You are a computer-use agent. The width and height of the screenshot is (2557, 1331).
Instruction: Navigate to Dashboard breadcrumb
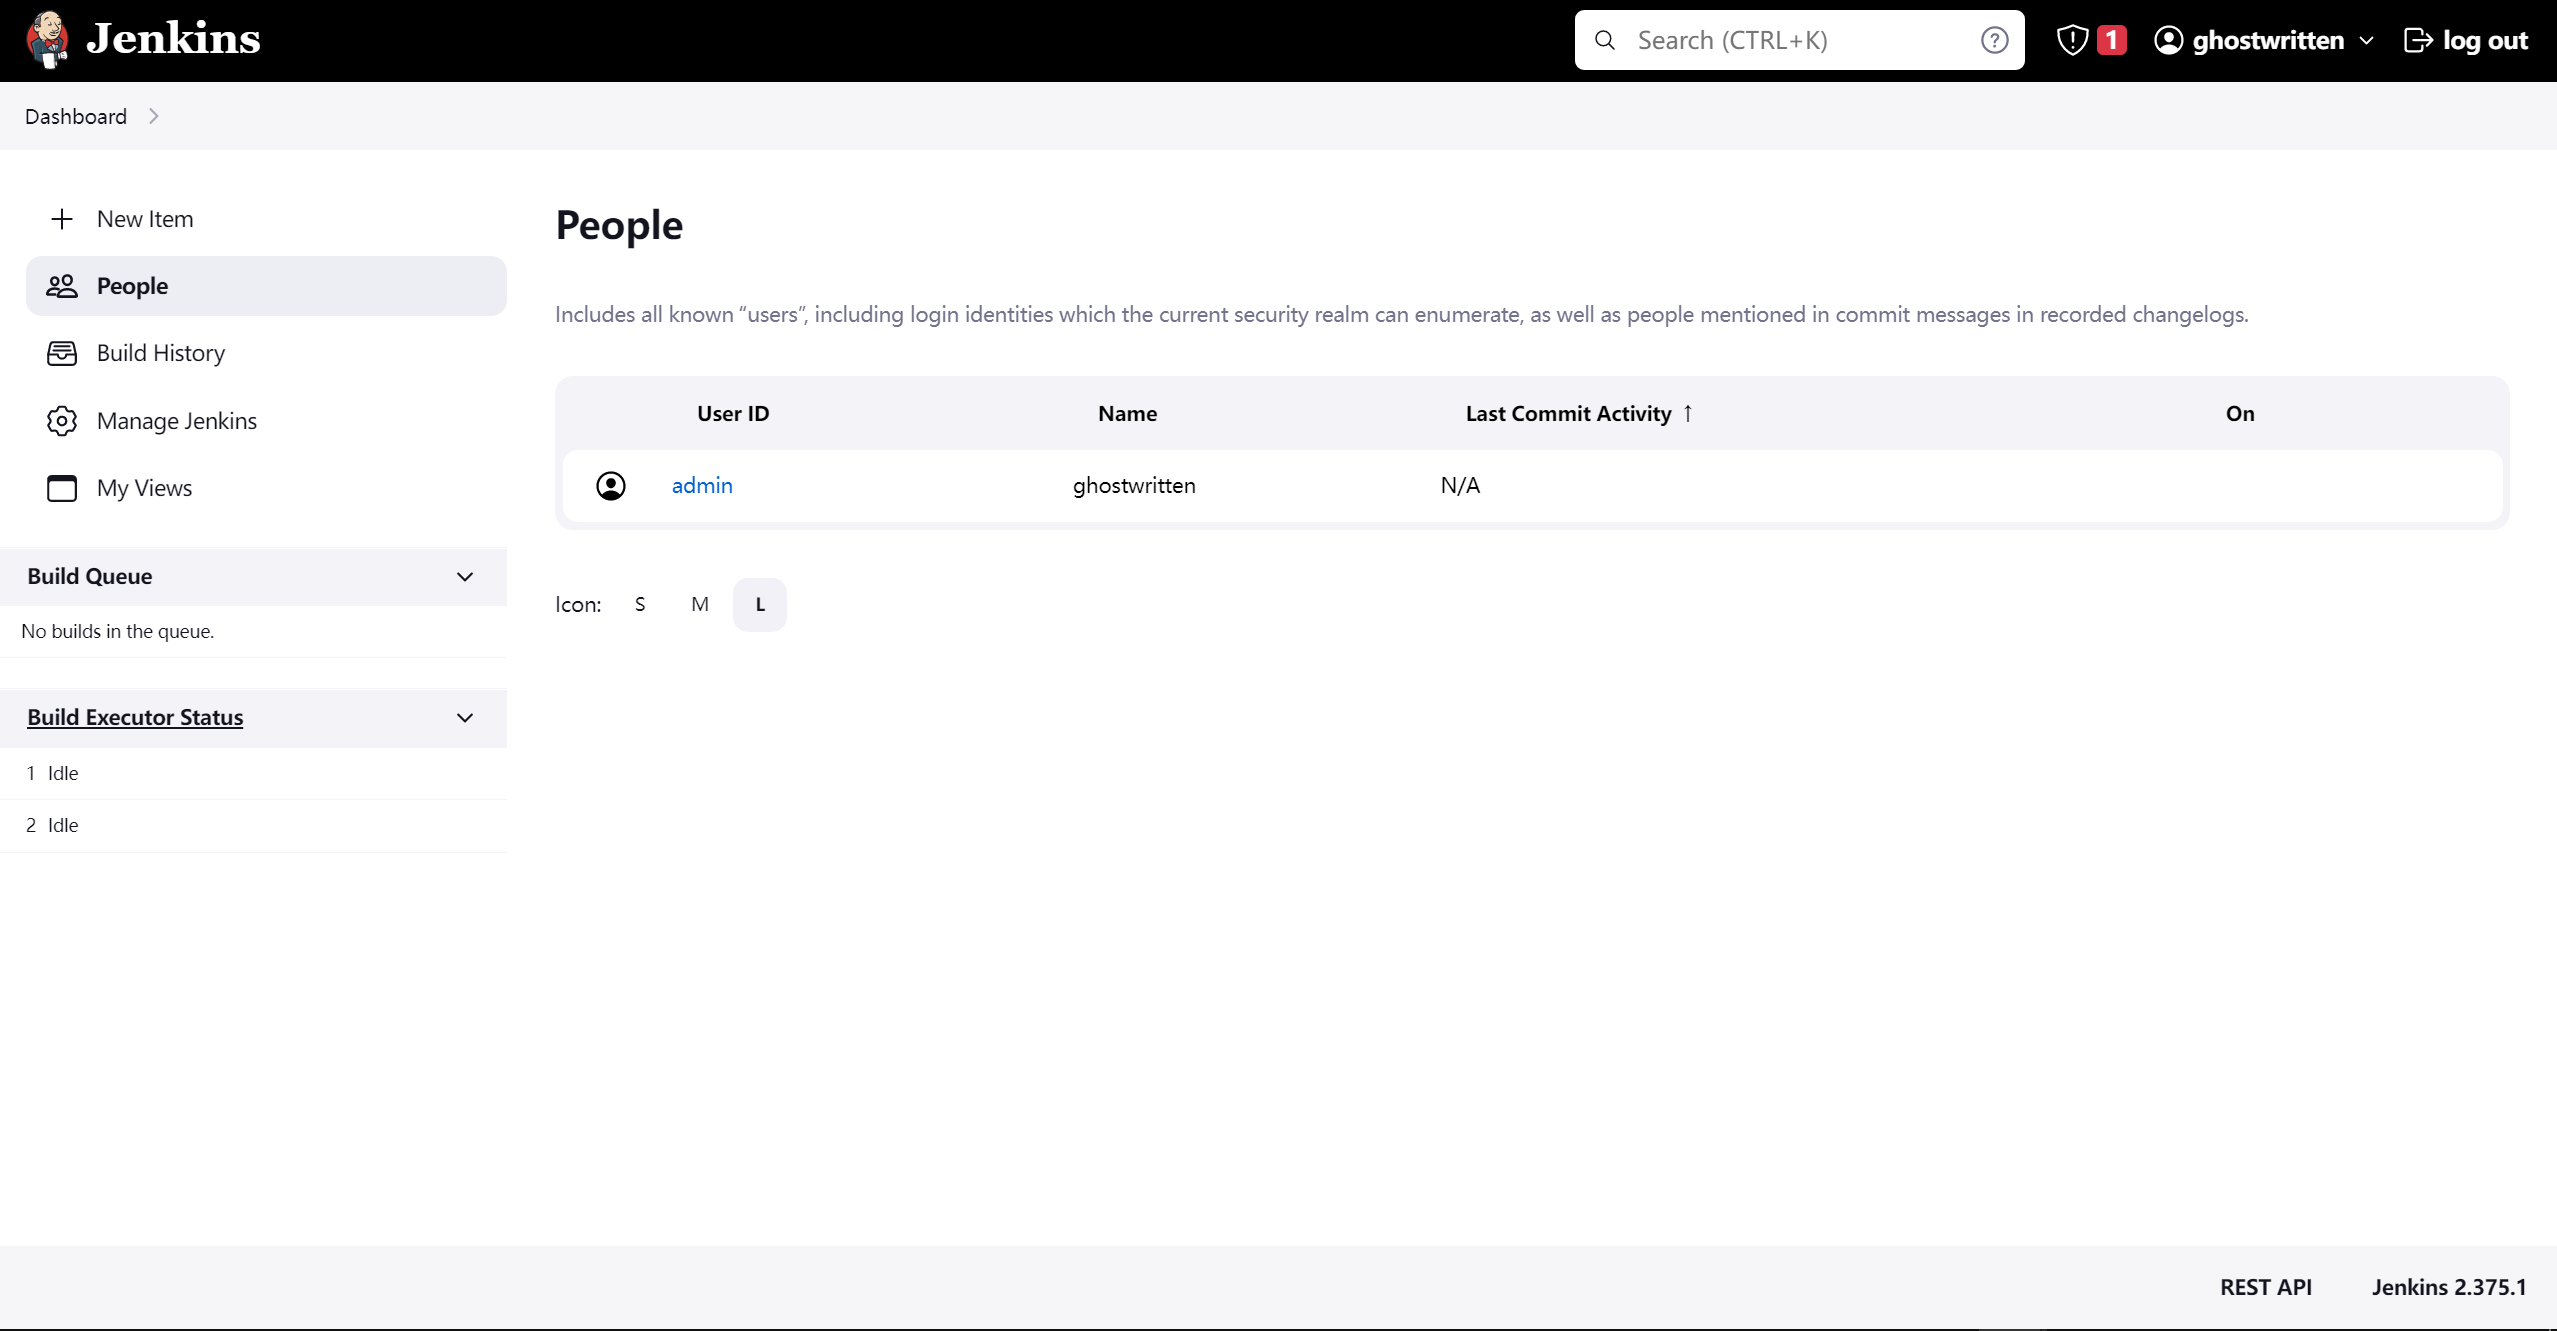click(x=74, y=115)
